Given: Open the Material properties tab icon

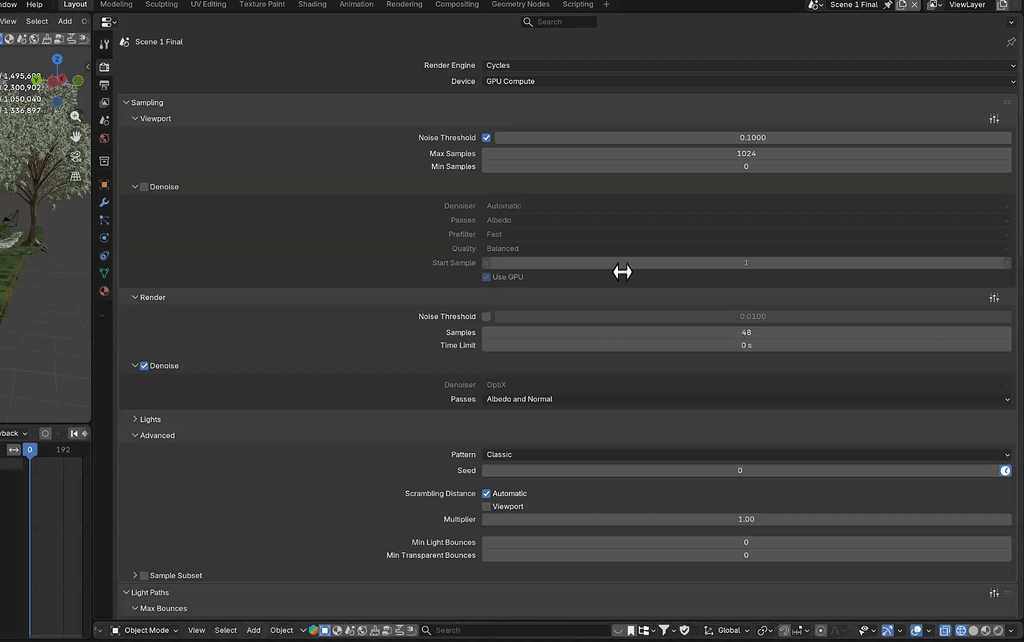Looking at the screenshot, I should tap(104, 291).
